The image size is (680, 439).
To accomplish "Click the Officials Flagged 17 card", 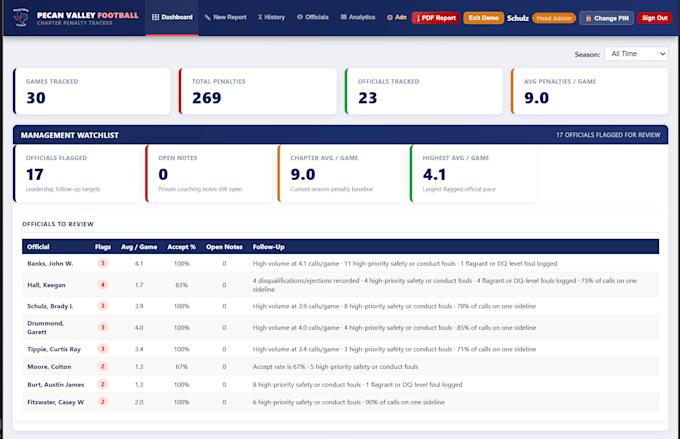I will [x=76, y=174].
